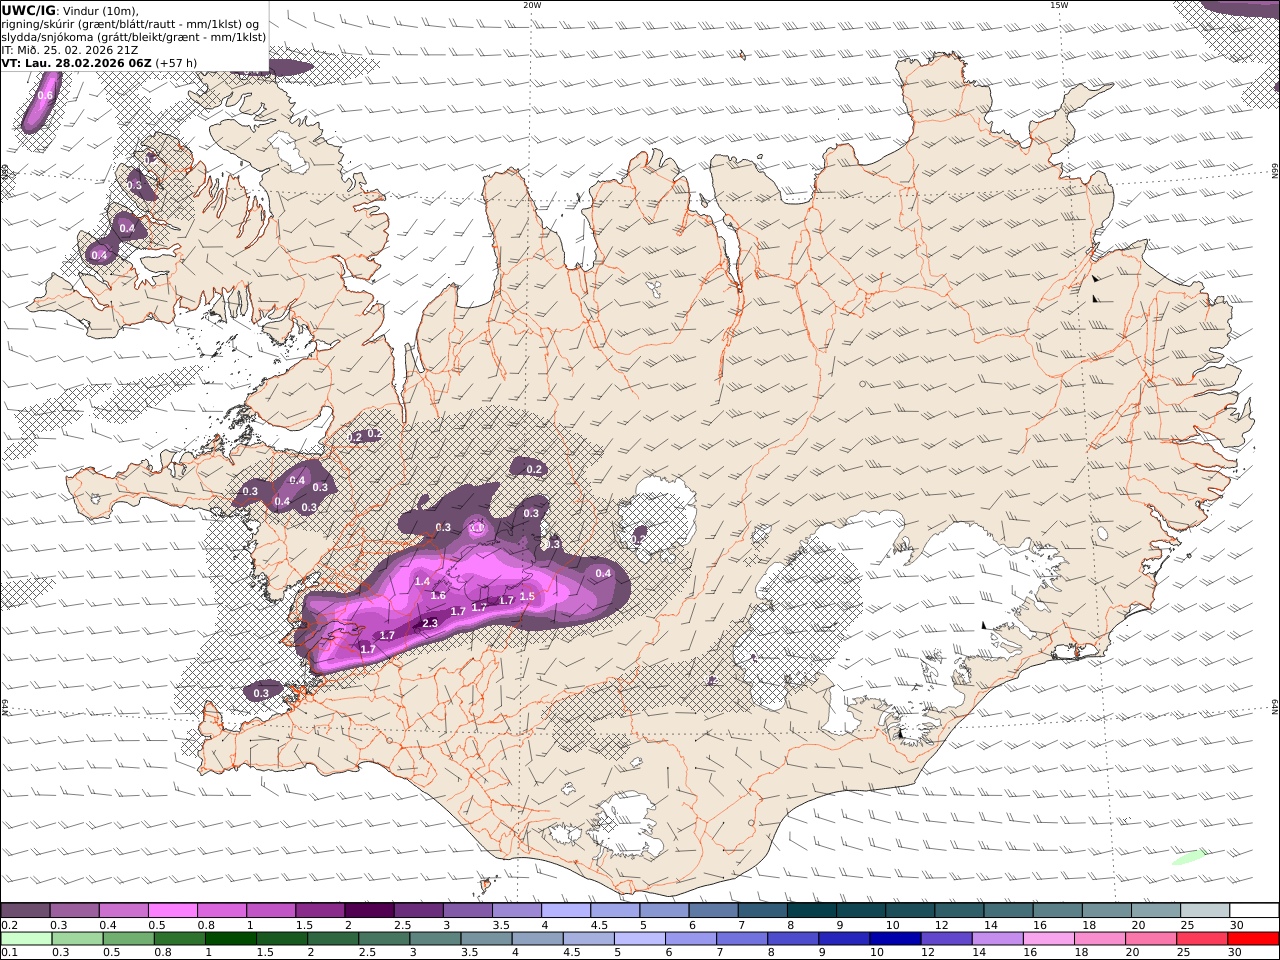The height and width of the screenshot is (960, 1280).
Task: Click the "rigning/skúrir" legend description line
Action: coord(131,23)
